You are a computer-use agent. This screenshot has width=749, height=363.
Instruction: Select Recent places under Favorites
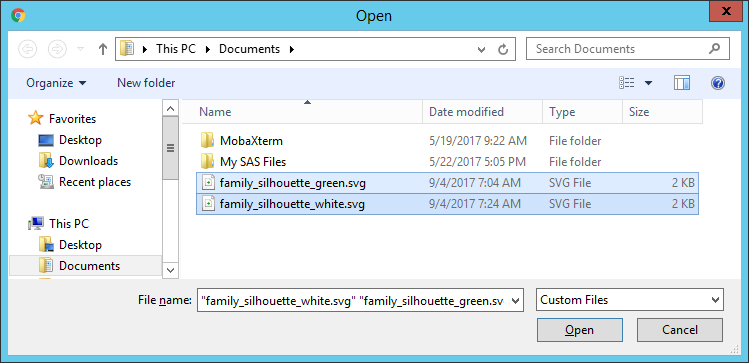[x=95, y=182]
